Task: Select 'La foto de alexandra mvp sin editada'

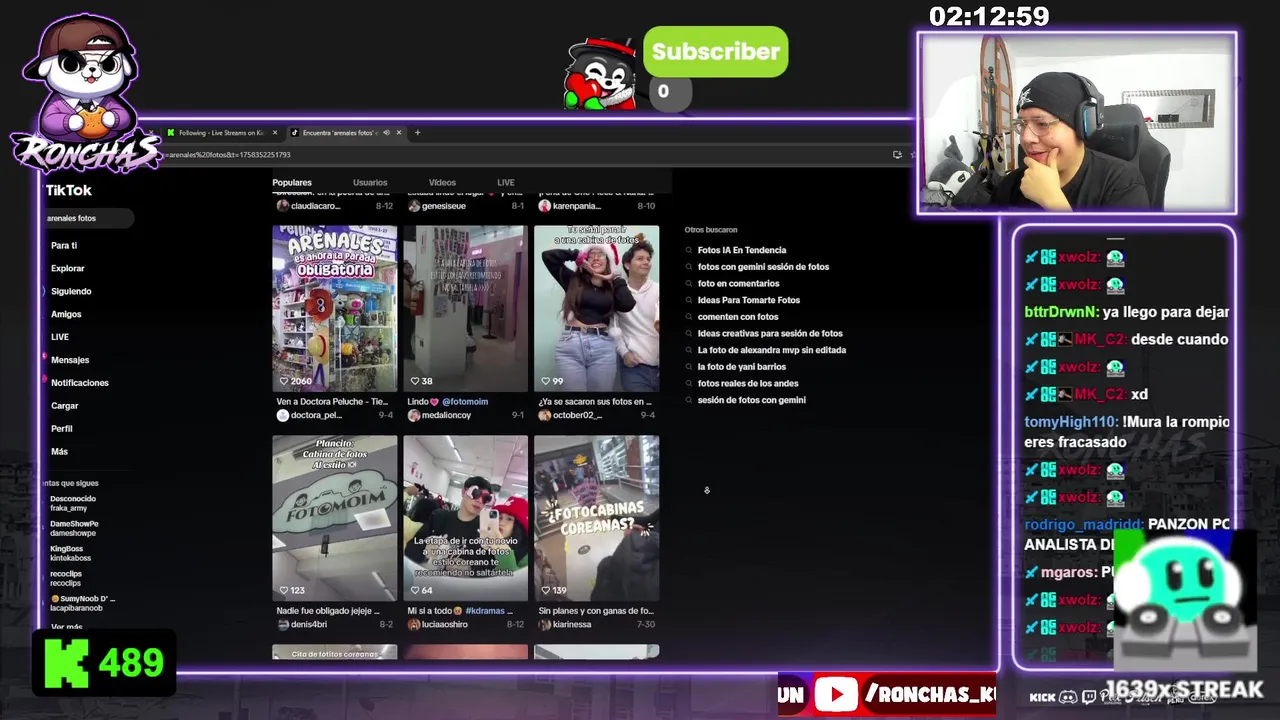Action: point(772,350)
